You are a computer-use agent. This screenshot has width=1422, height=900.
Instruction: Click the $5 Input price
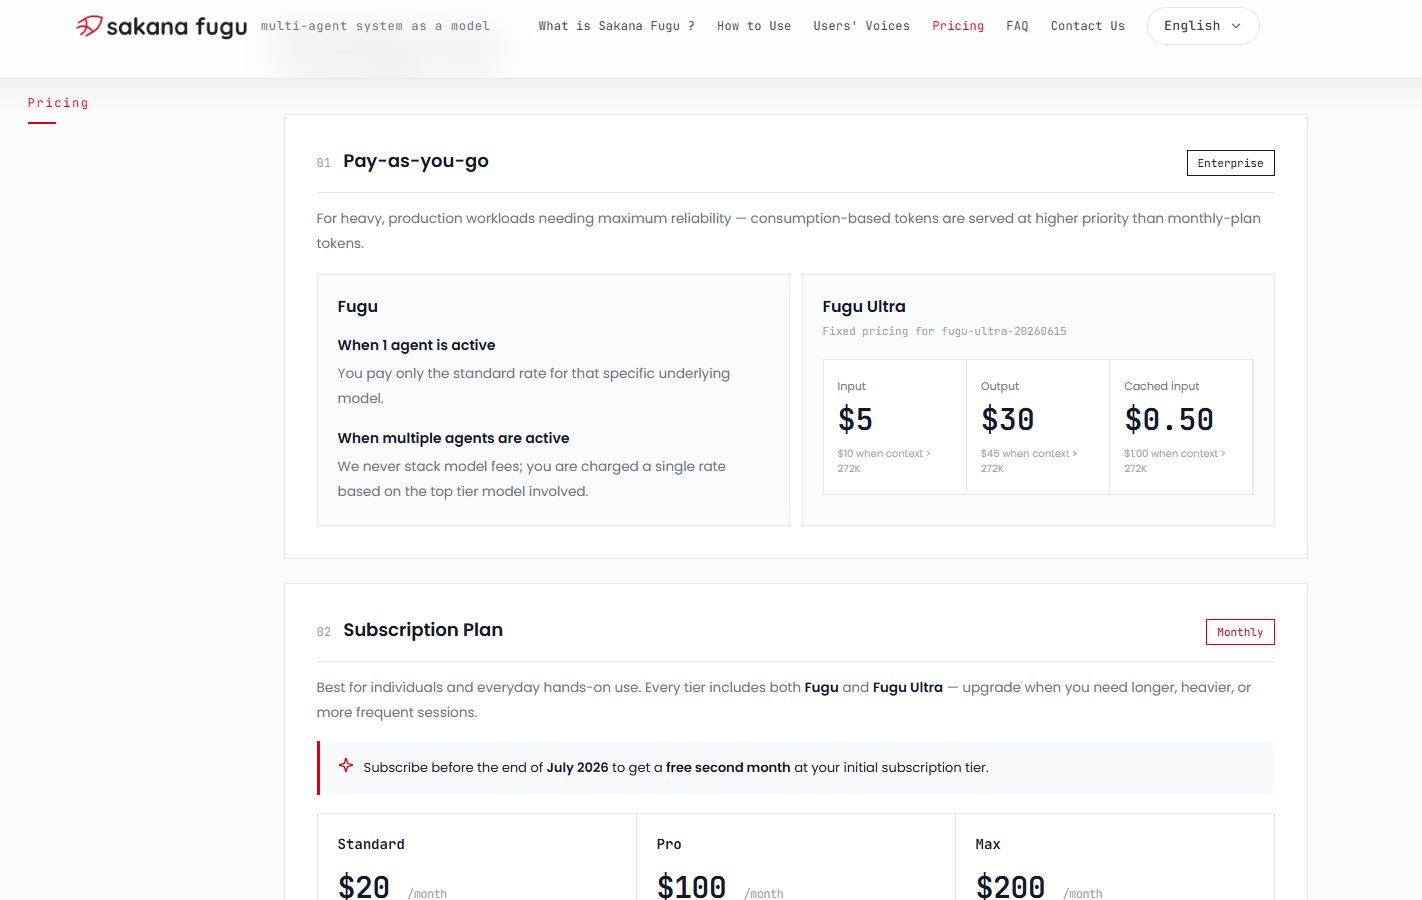coord(855,419)
